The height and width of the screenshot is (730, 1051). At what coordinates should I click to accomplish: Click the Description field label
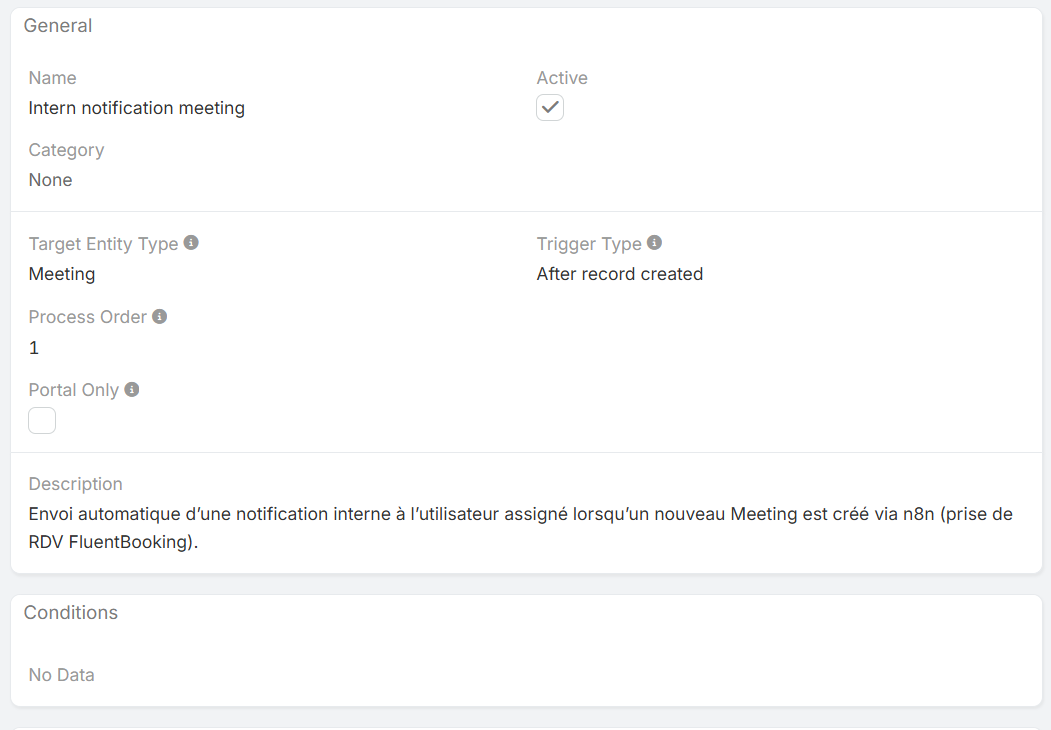pos(76,484)
